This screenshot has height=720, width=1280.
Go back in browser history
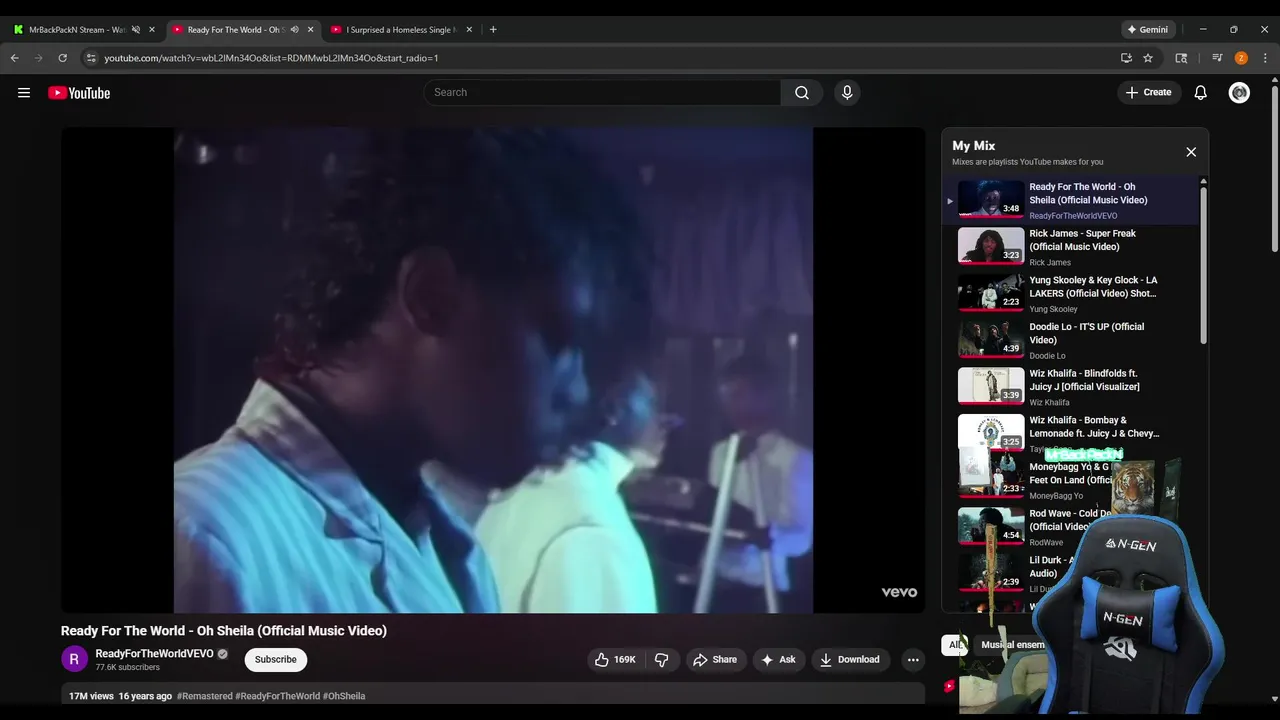(15, 58)
